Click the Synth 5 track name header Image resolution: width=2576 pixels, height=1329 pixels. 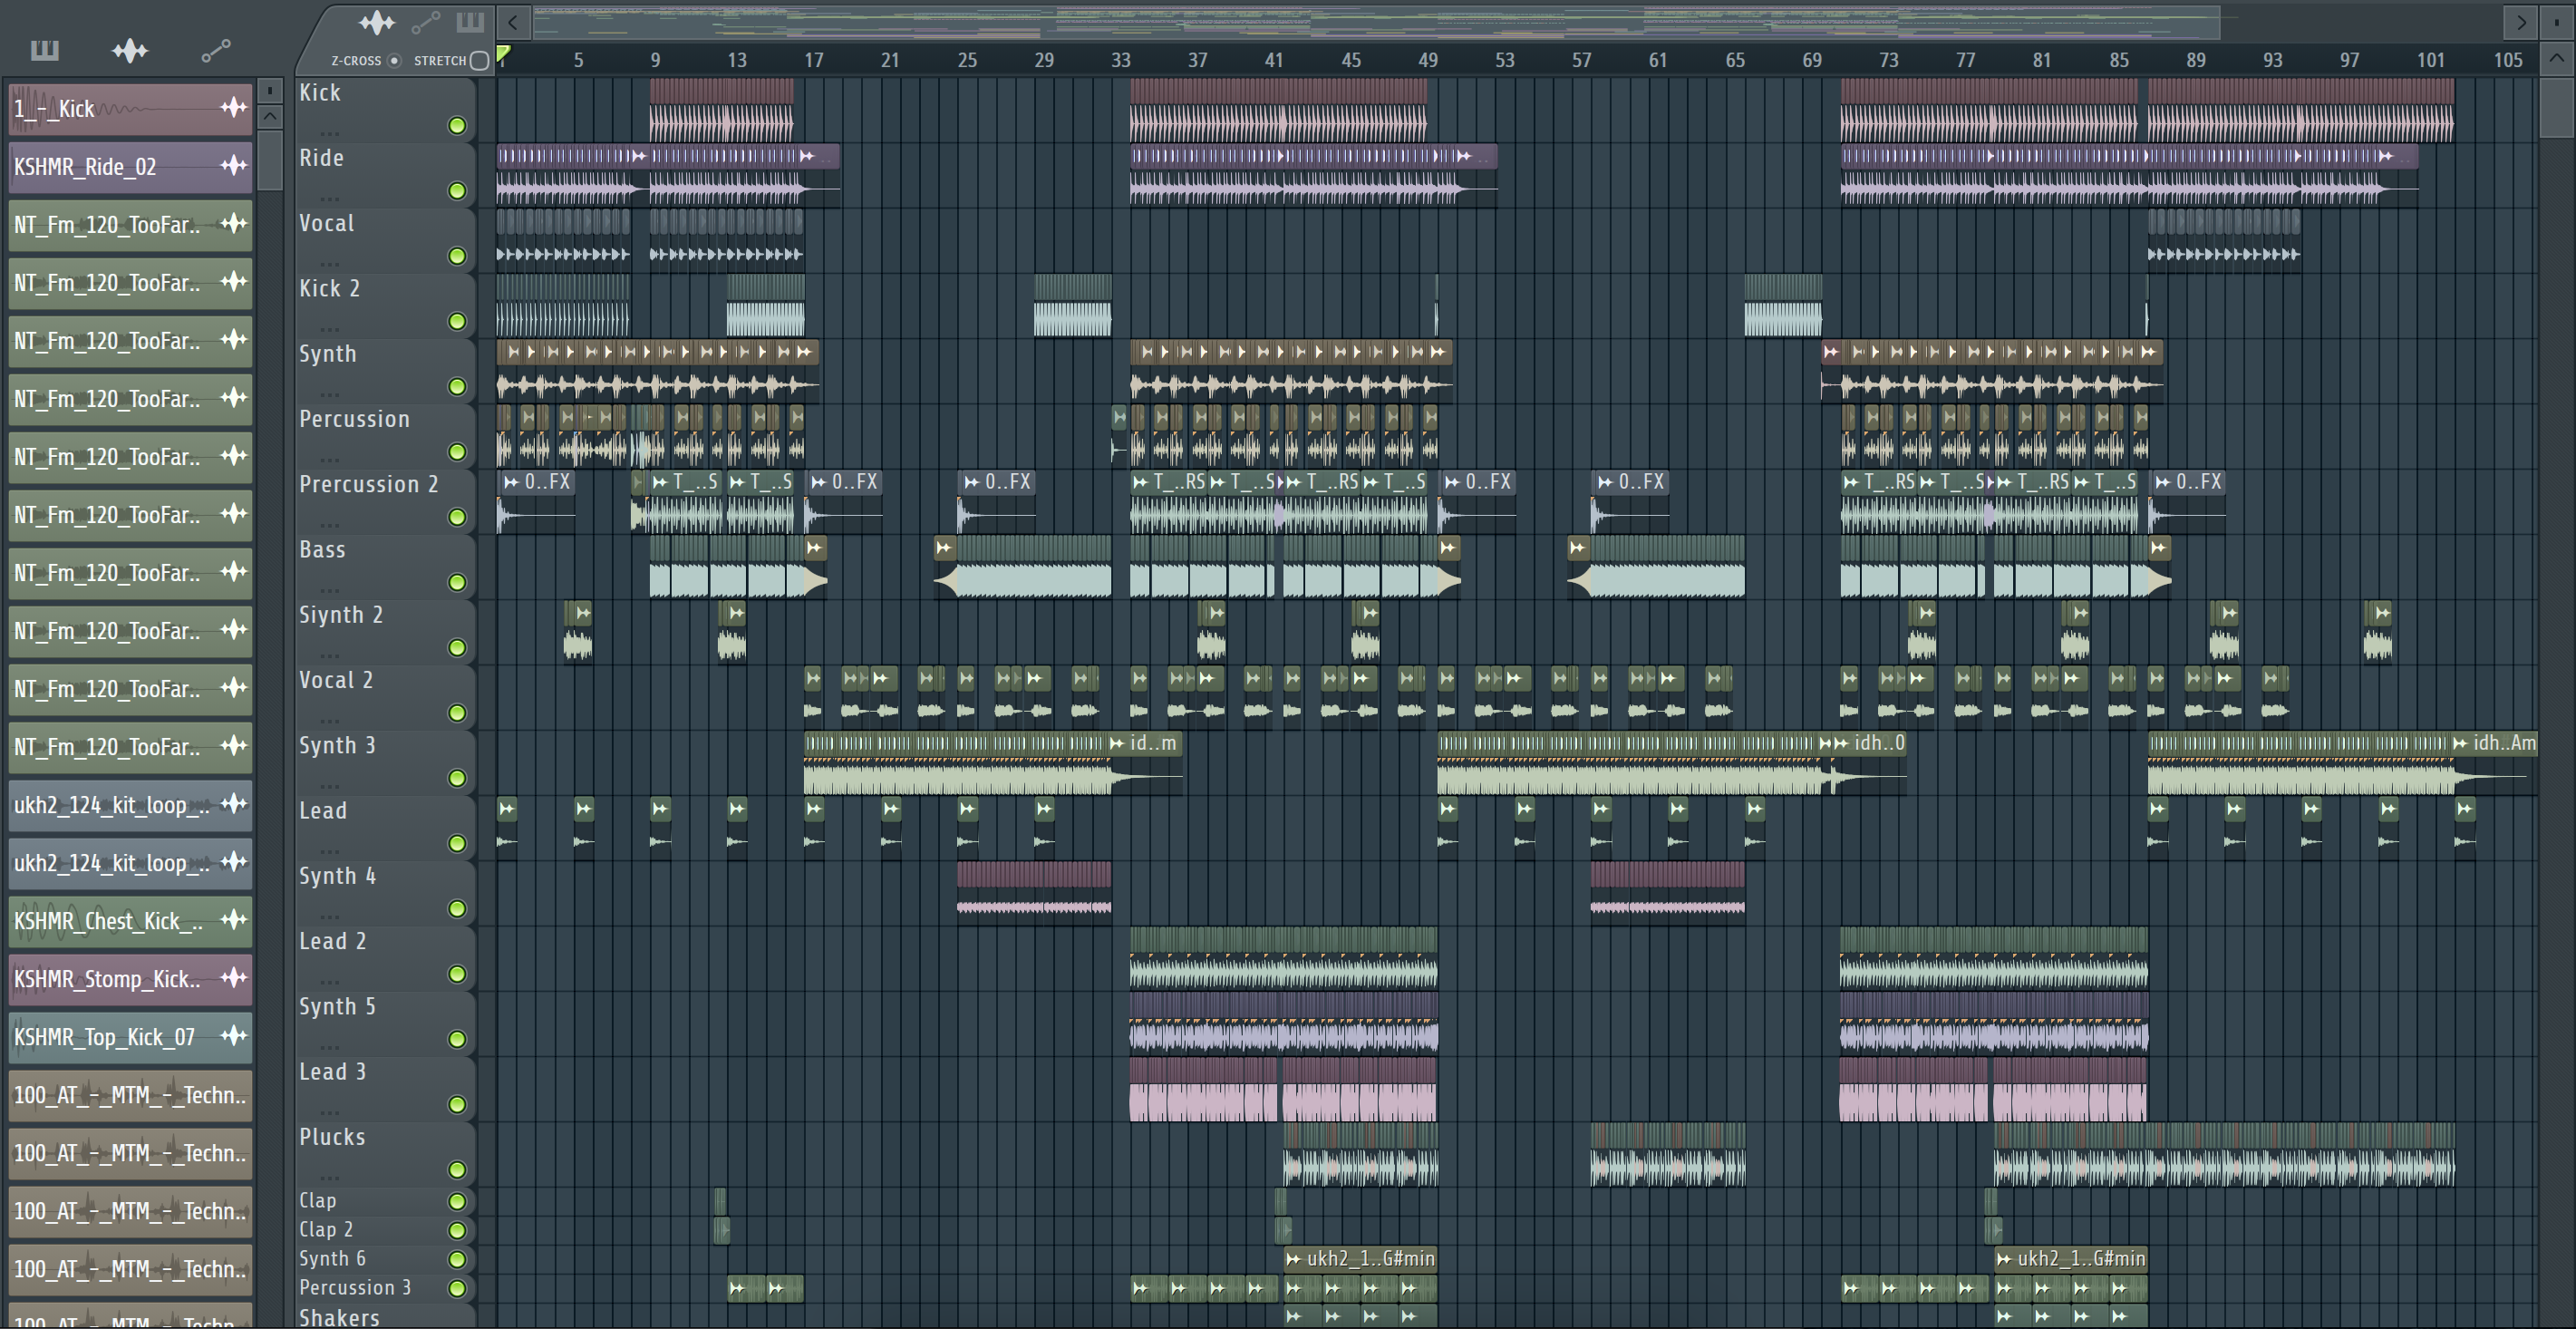point(385,1024)
